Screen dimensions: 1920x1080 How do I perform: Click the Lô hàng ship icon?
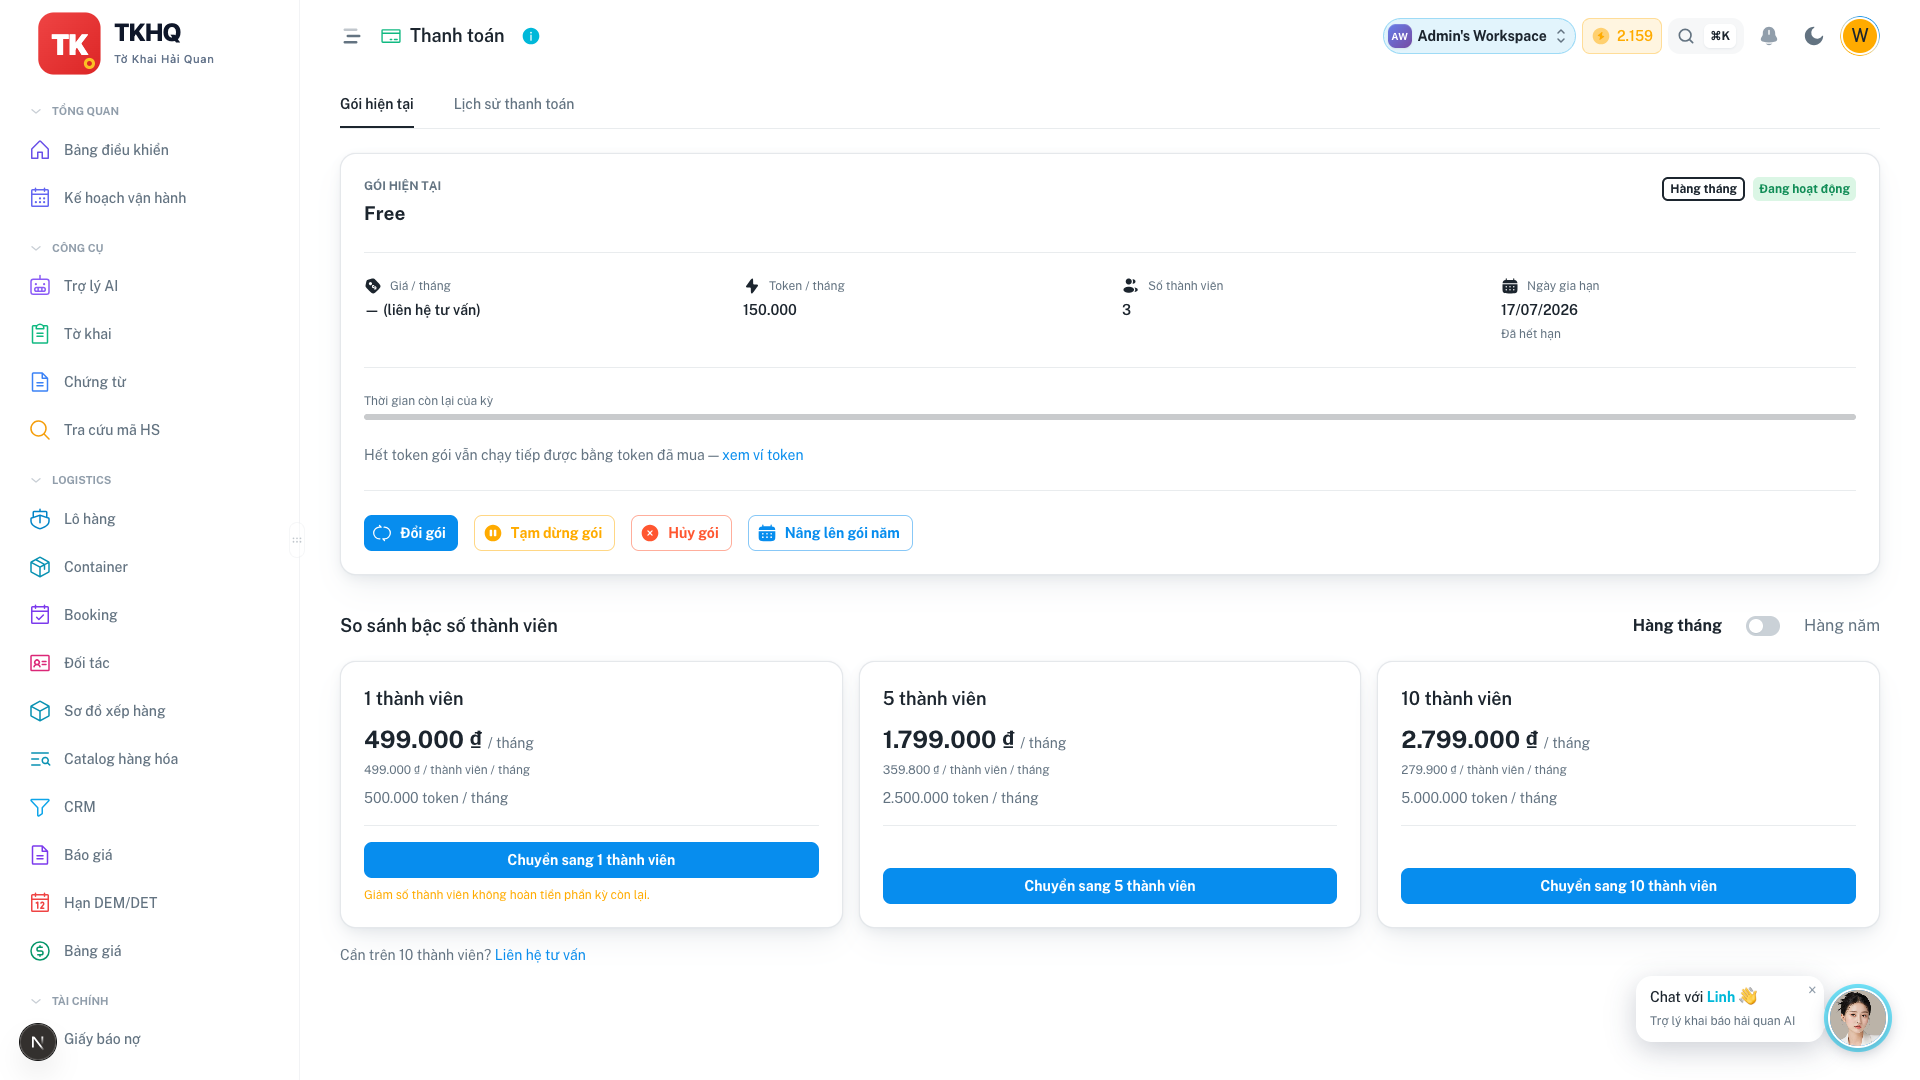tap(40, 519)
